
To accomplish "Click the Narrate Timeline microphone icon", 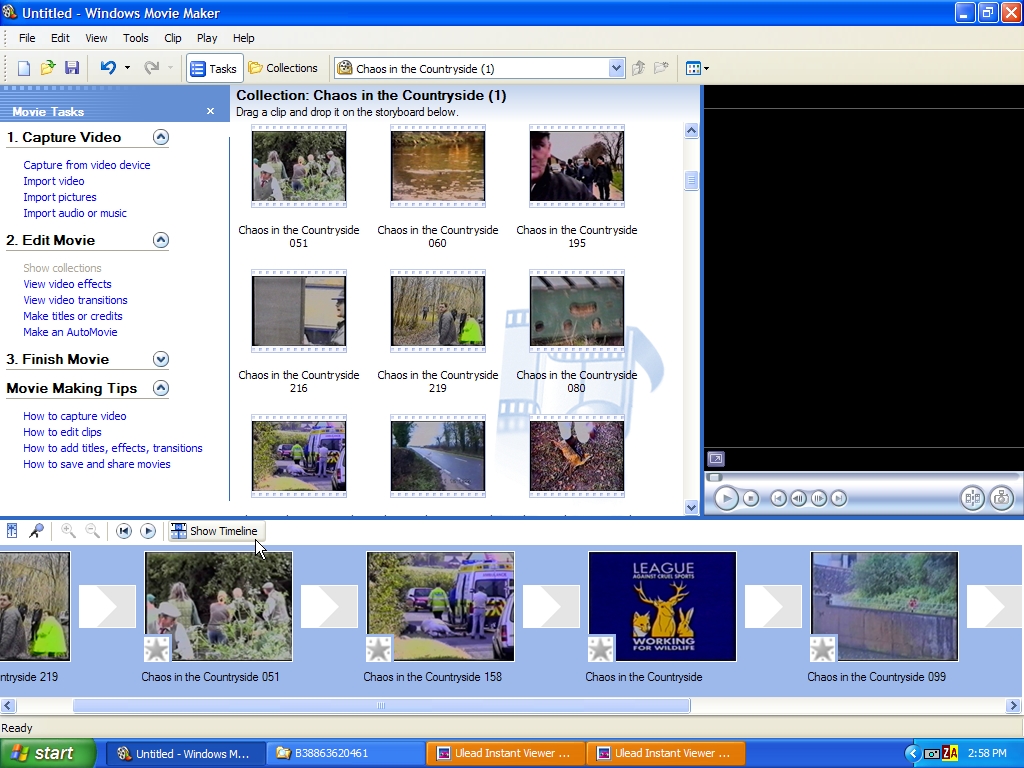I will point(36,531).
